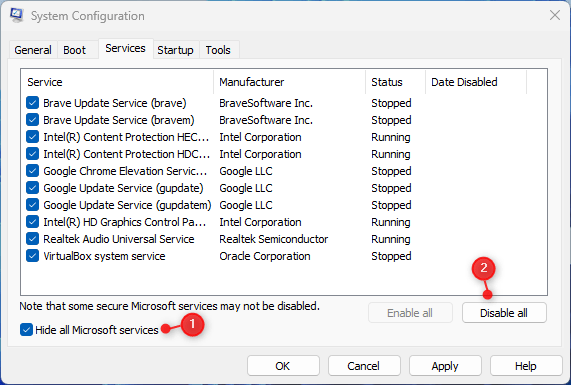
Task: Click Realtek Semiconductor manufacturer cell
Action: [x=273, y=239]
